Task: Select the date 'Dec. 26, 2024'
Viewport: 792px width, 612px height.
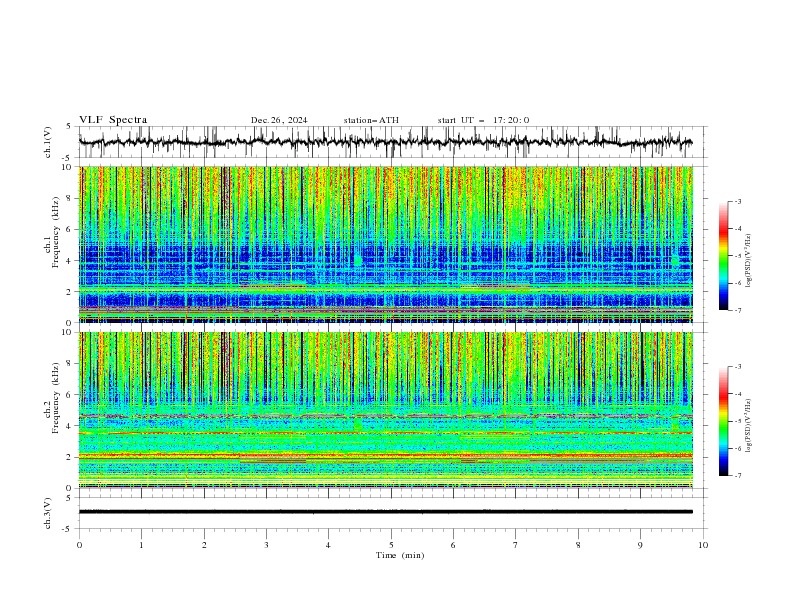Action: [279, 120]
